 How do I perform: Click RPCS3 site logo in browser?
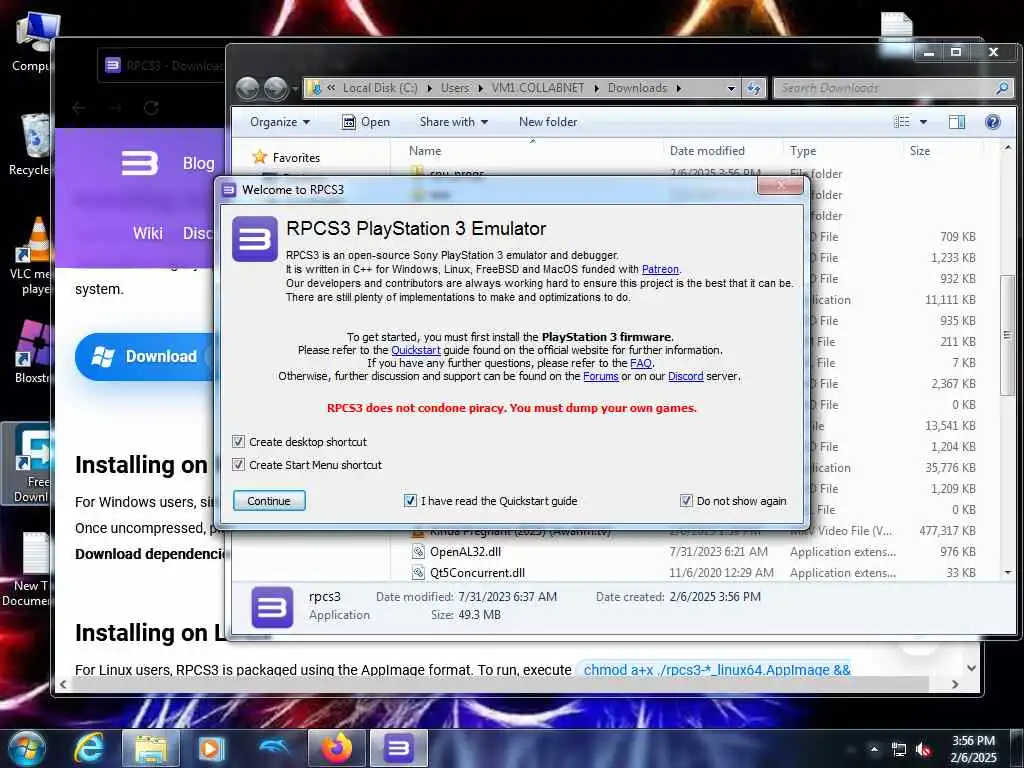coord(139,163)
